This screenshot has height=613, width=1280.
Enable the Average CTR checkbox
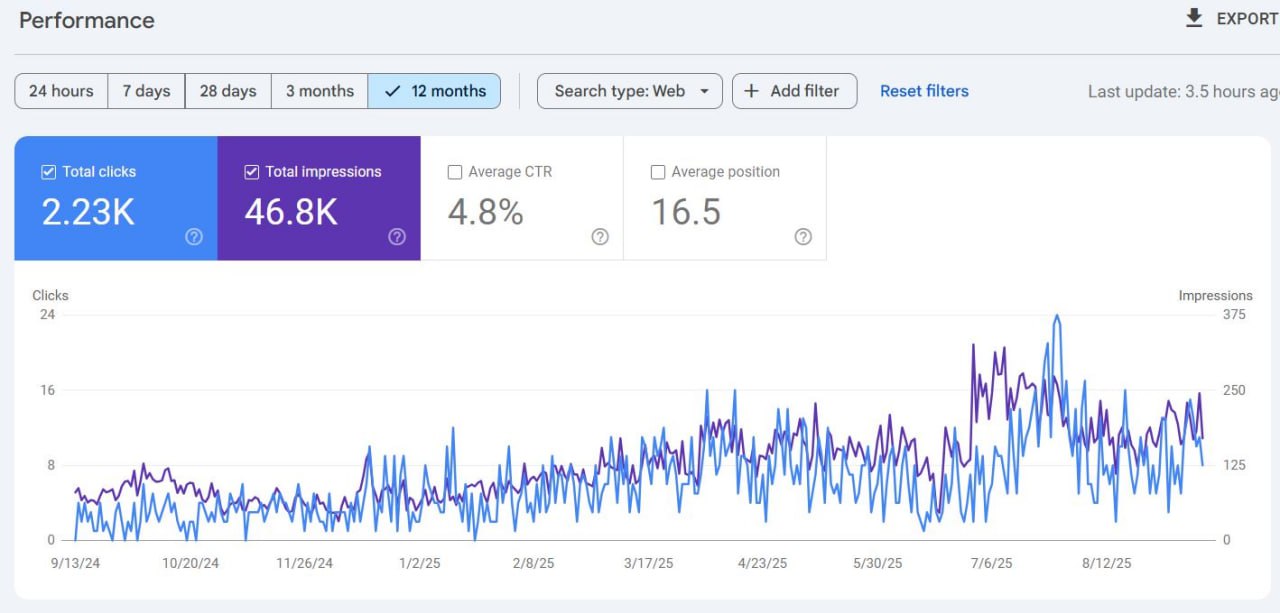coord(455,172)
